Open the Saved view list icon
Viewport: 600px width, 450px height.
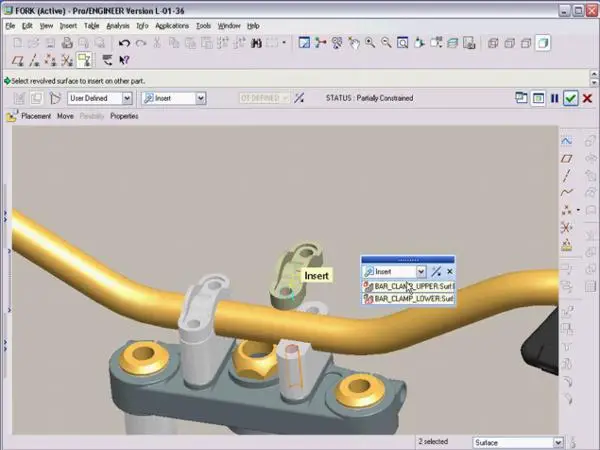click(436, 42)
